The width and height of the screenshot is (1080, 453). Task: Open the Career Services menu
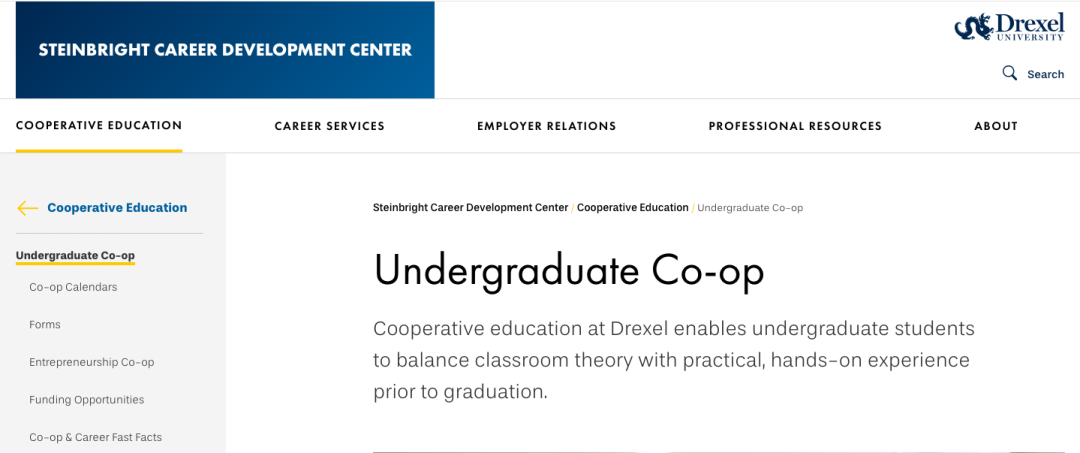(x=329, y=127)
